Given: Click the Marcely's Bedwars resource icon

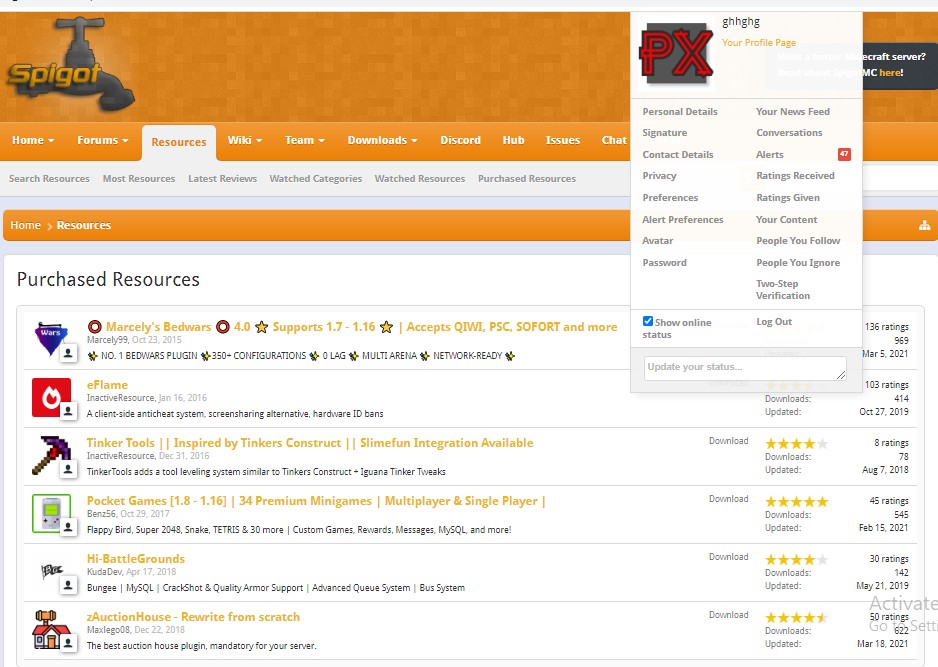Looking at the screenshot, I should (51, 338).
